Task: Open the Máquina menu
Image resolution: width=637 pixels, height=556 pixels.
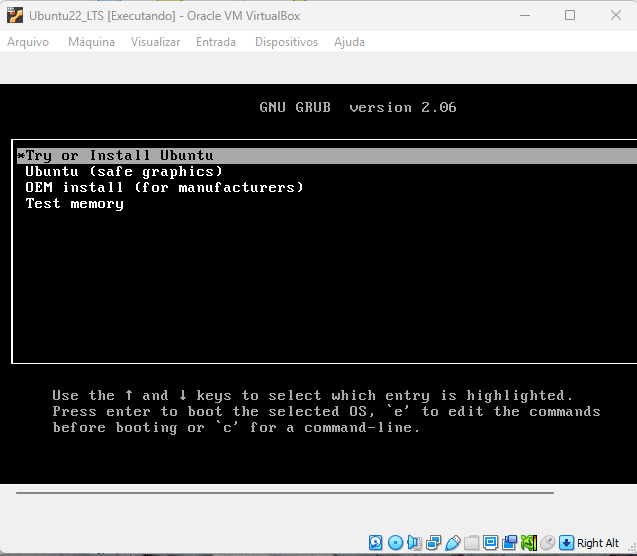Action: coord(91,42)
